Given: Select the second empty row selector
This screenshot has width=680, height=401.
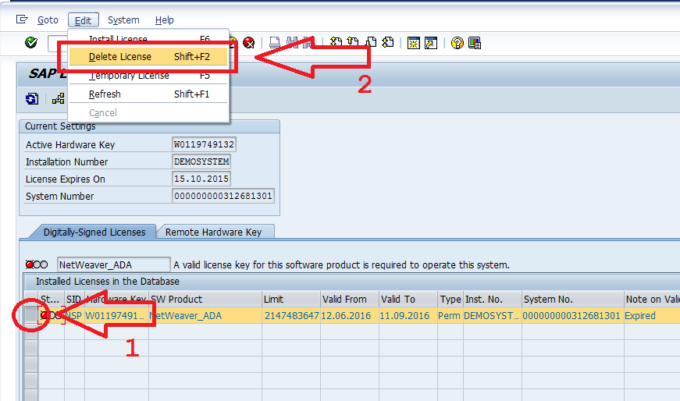Looking at the screenshot, I should click(x=31, y=348).
